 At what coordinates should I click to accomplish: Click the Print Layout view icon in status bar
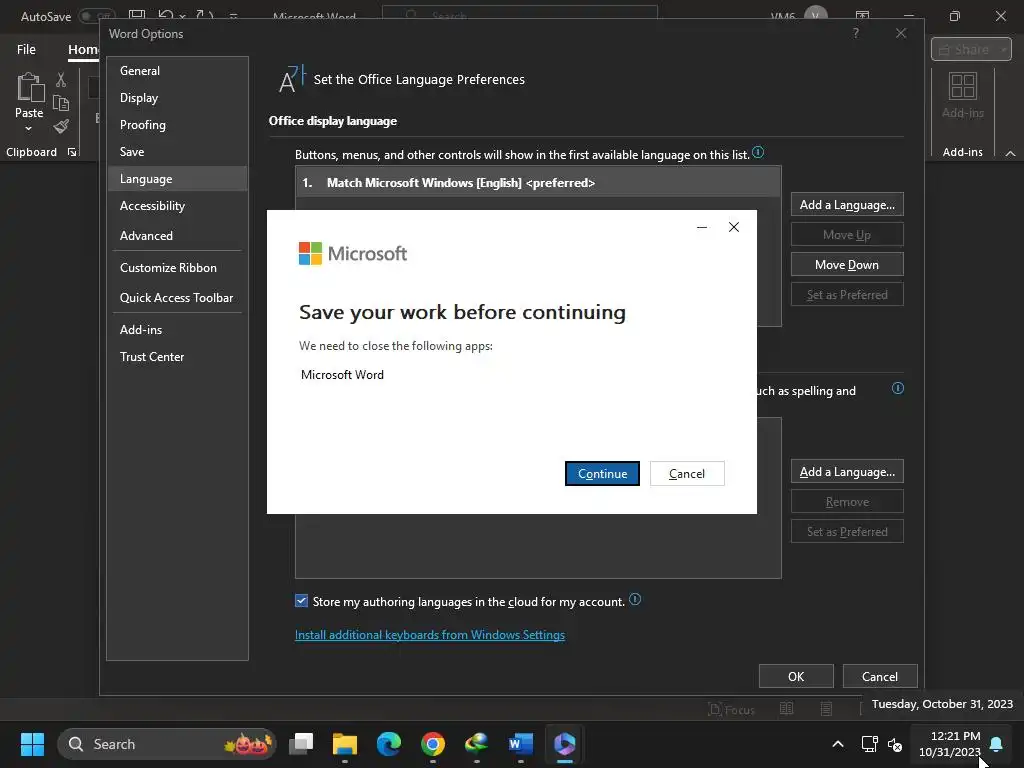(826, 709)
